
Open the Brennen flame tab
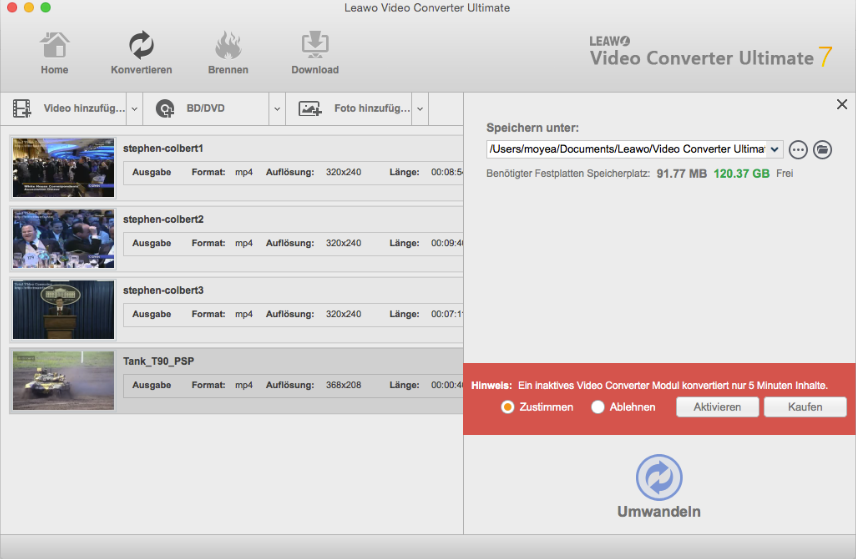coord(228,46)
